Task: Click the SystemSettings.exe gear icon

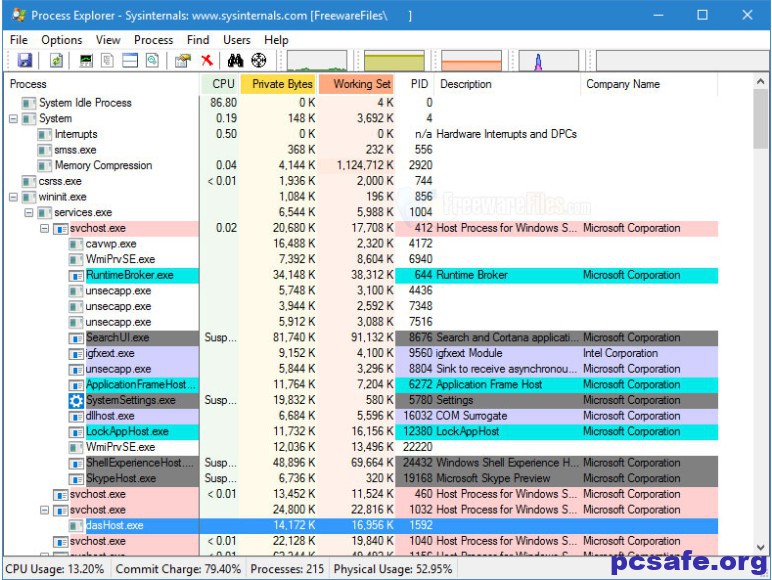Action: (x=76, y=400)
